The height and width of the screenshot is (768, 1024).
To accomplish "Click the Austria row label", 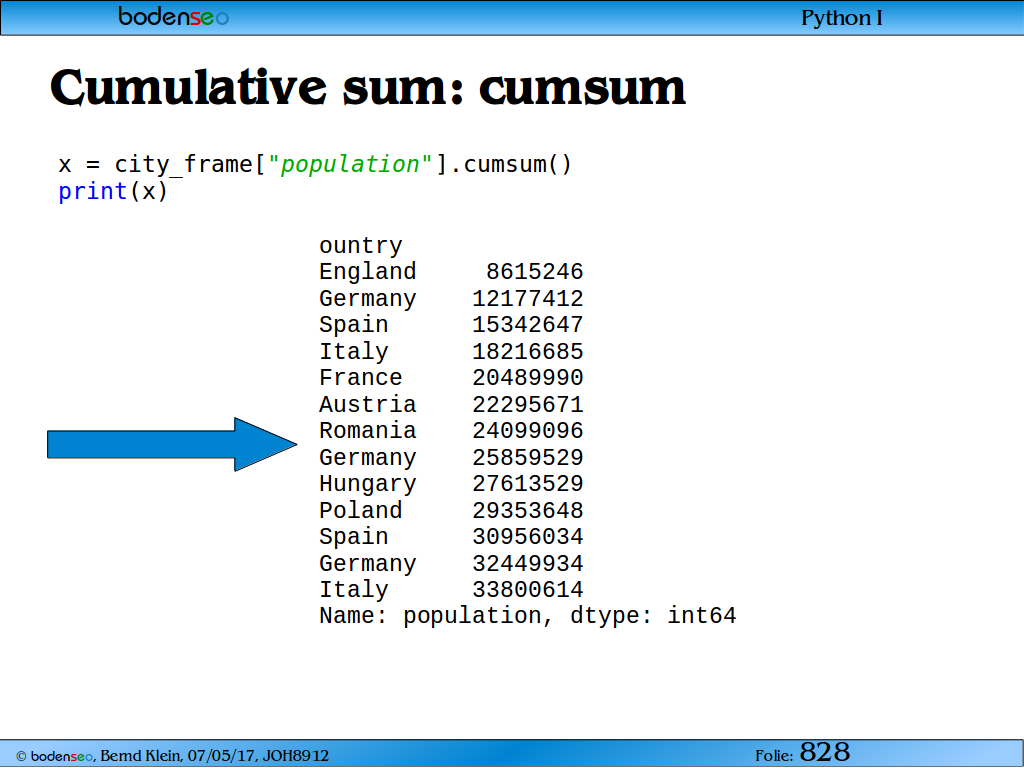I will click(368, 404).
